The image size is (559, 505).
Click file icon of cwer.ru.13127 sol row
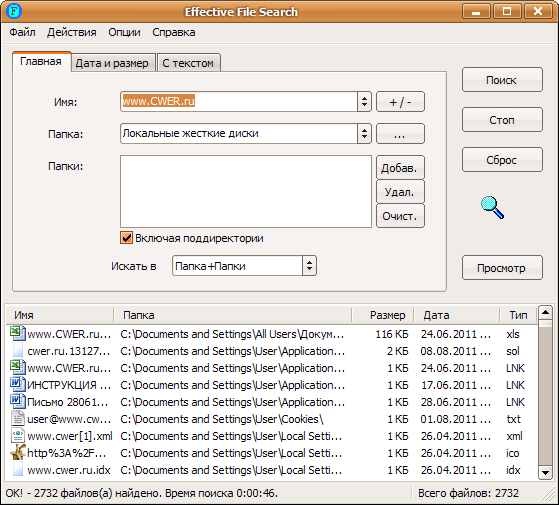point(17,351)
